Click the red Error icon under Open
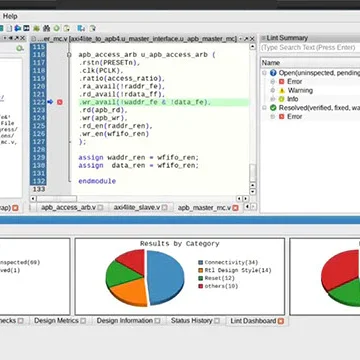The image size is (360, 360). (x=282, y=81)
